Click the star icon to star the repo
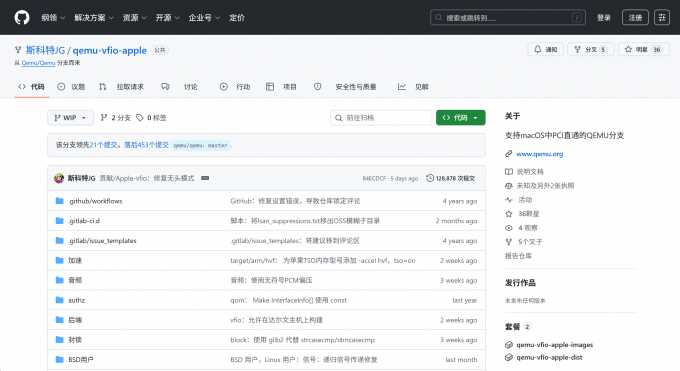 point(628,49)
